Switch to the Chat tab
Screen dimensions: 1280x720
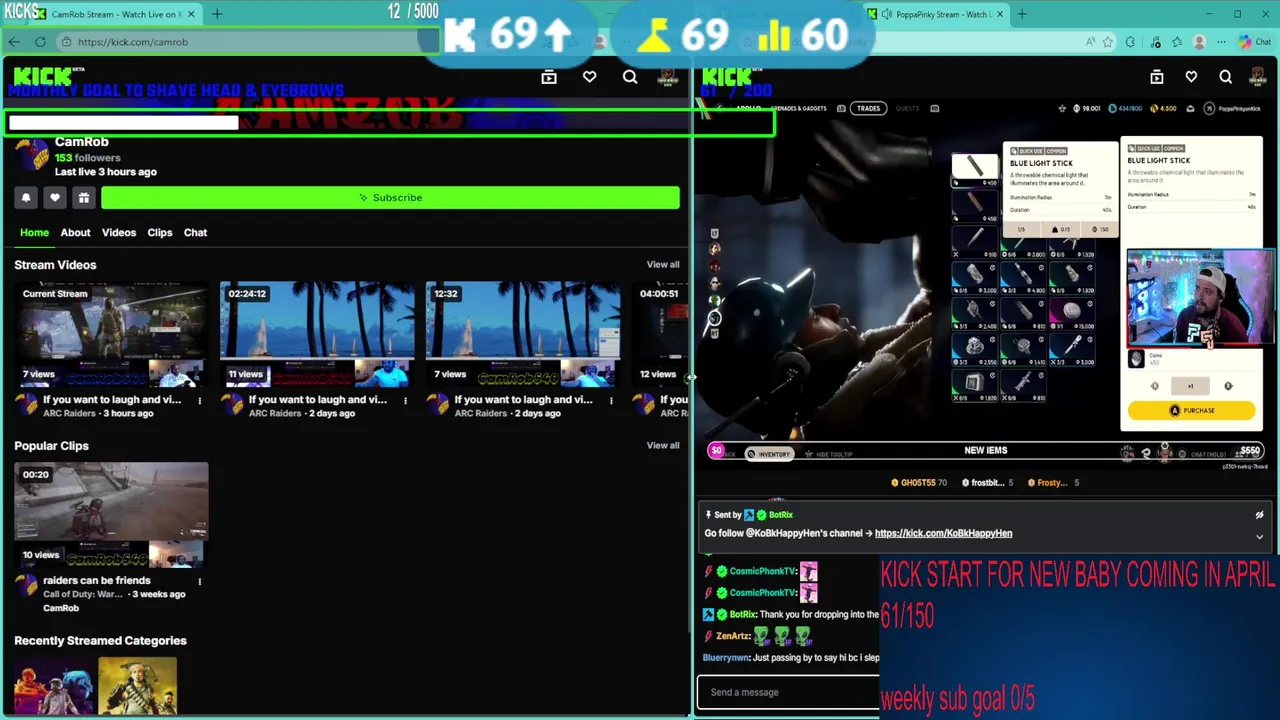195,232
